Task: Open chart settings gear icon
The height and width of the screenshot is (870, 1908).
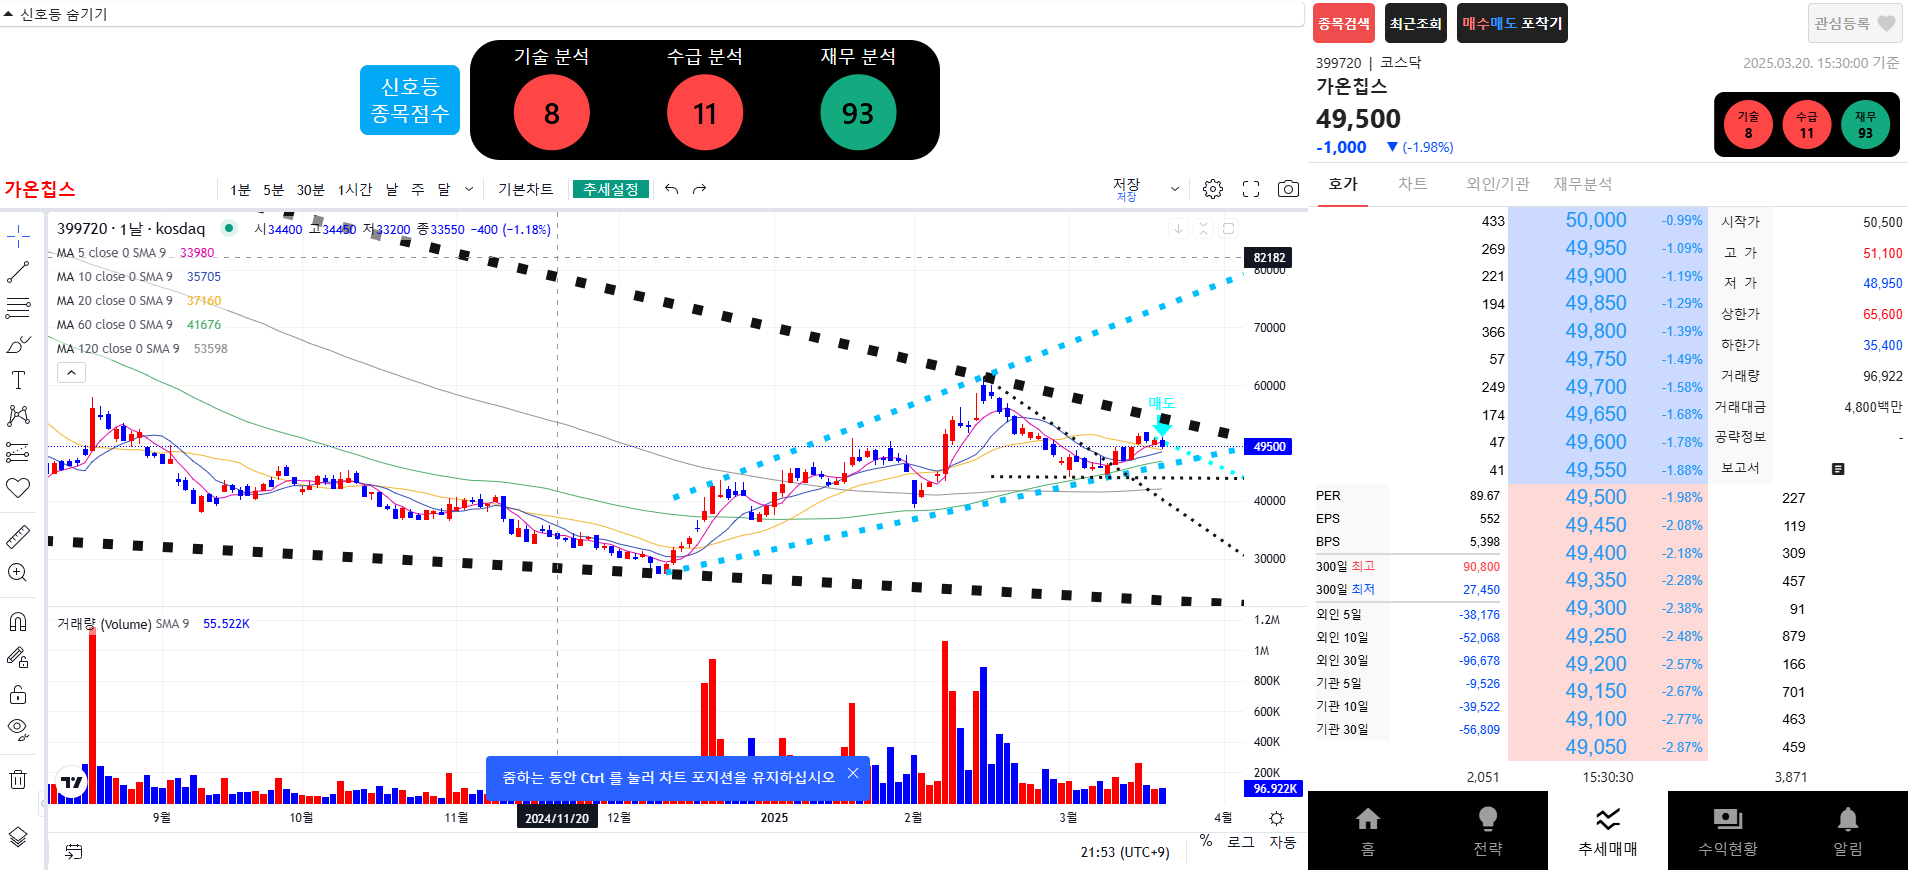Action: click(x=1213, y=189)
